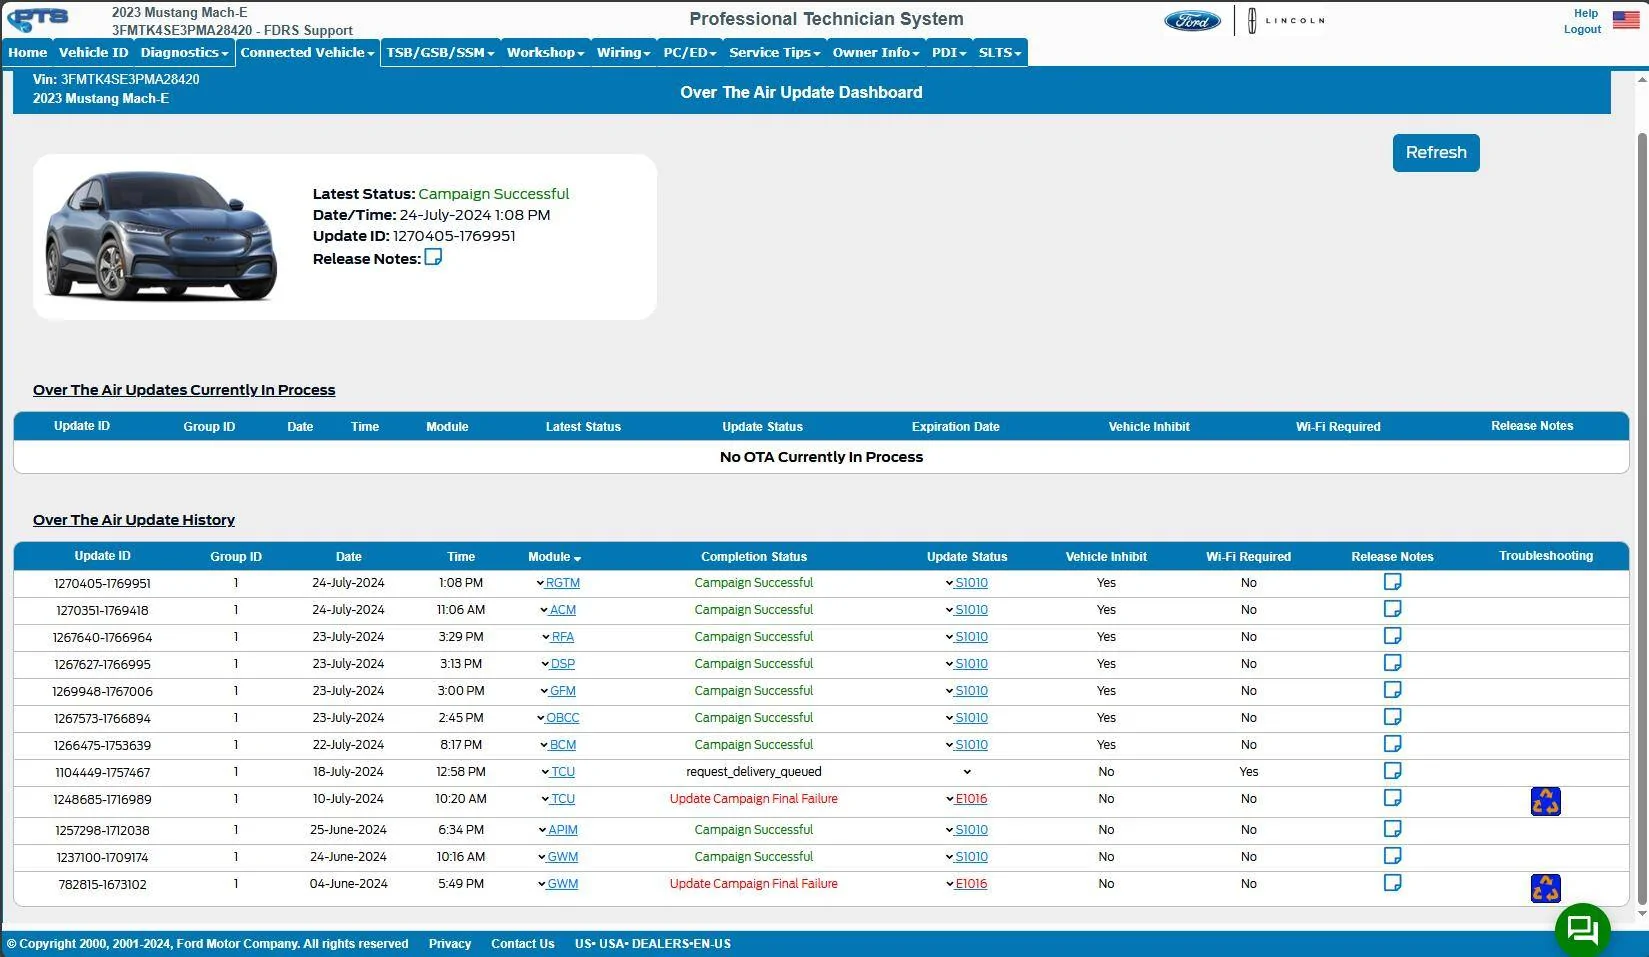Screen dimensions: 1649x957
Task: Click the Lincoln logo
Action: tap(1286, 20)
